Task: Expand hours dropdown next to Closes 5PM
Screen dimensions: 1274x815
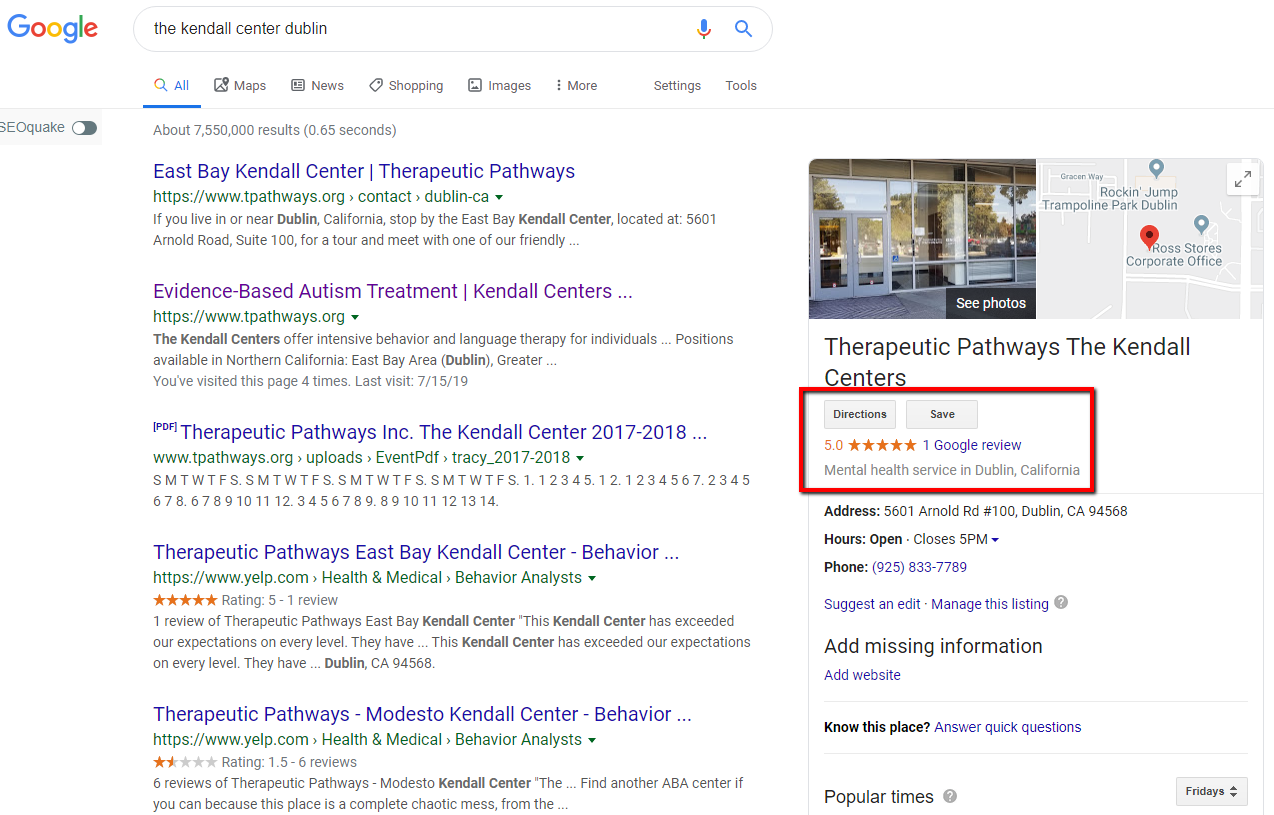Action: 995,540
